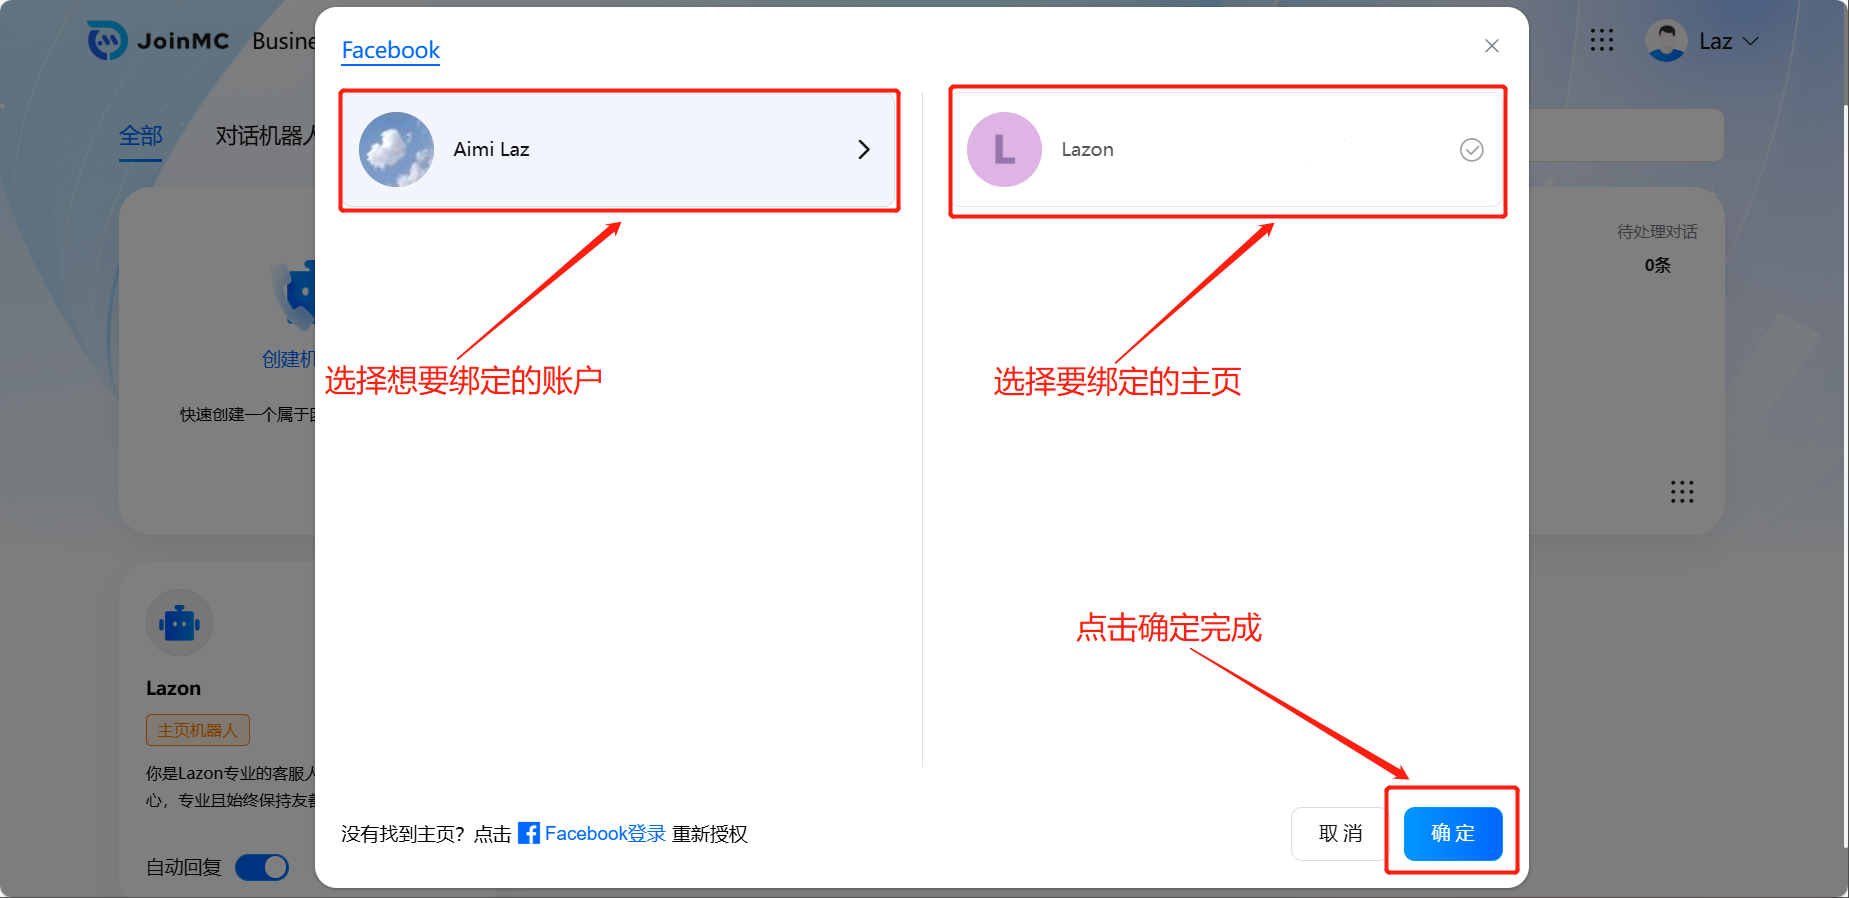Open the apps grid icon in header
This screenshot has height=898, width=1849.
click(1601, 40)
